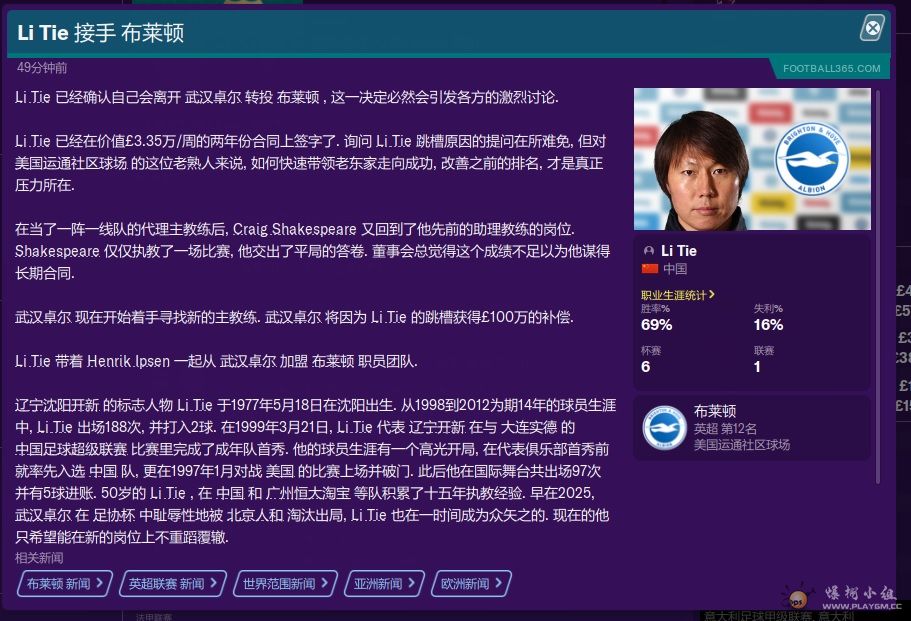Open 亚洲新闻 related news
The height and width of the screenshot is (621, 911).
pos(385,583)
